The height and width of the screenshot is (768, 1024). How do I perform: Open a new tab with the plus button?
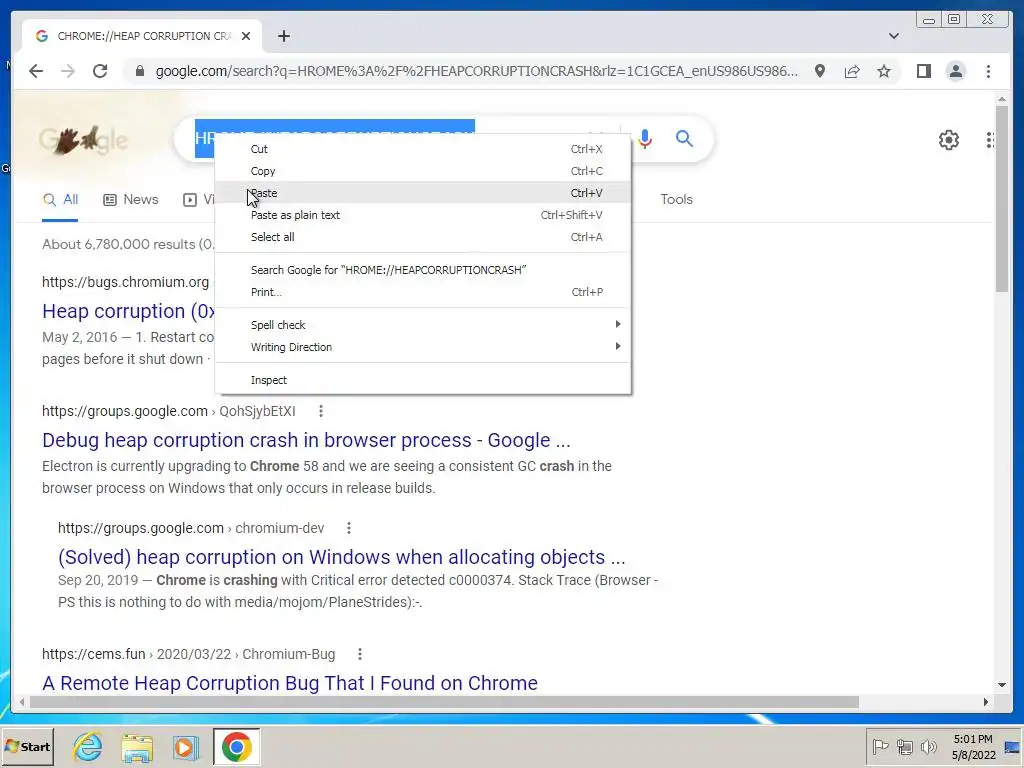tap(283, 36)
